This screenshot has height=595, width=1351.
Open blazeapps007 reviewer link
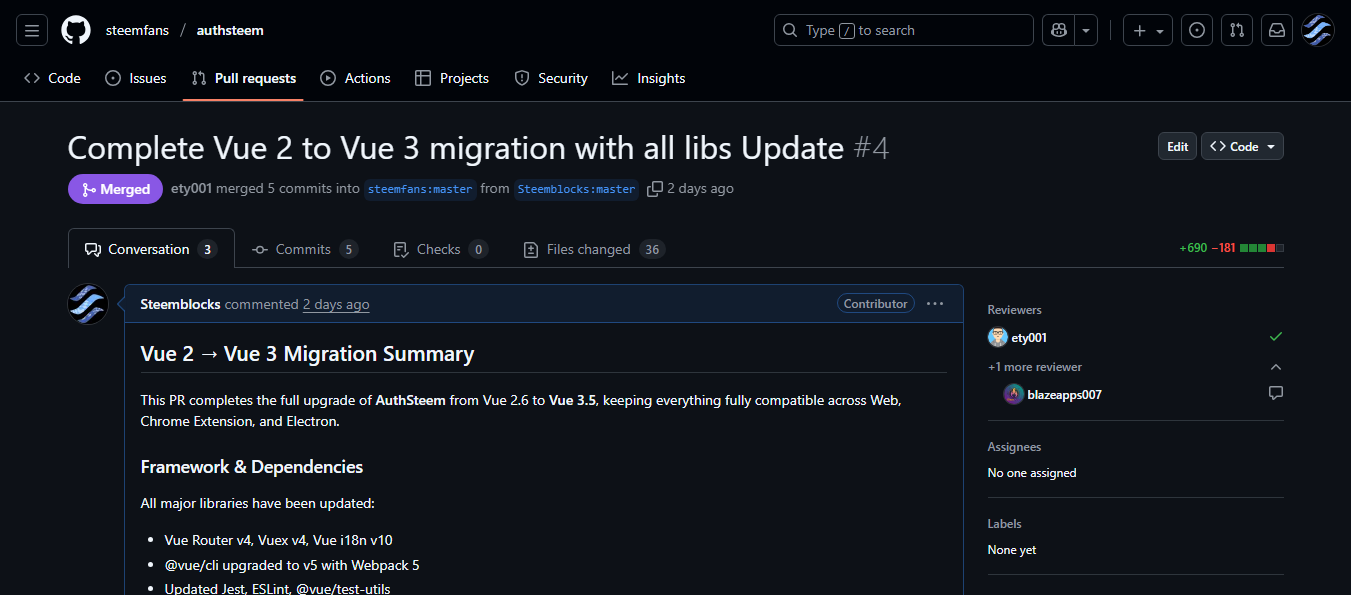[x=1064, y=394]
